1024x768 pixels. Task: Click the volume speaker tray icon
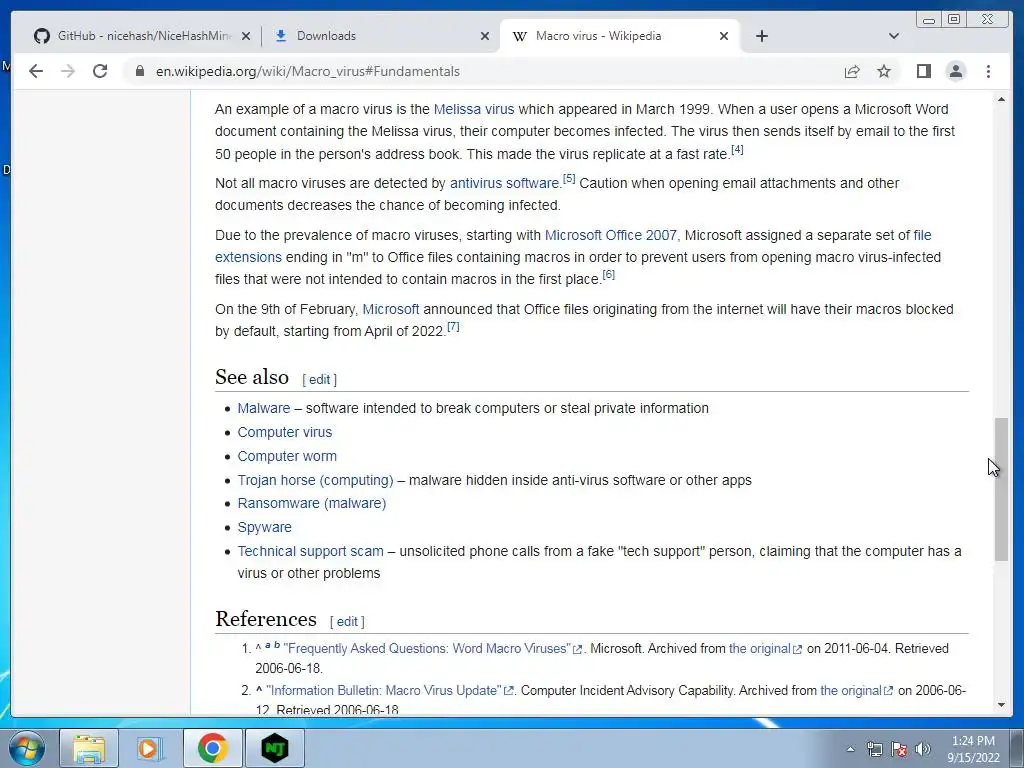pos(923,749)
